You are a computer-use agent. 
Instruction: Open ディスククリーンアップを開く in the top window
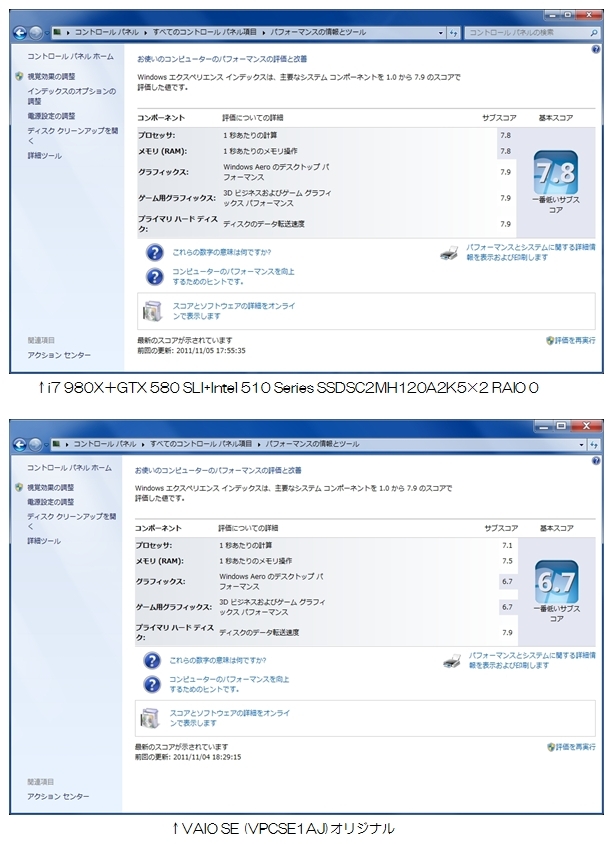point(73,136)
